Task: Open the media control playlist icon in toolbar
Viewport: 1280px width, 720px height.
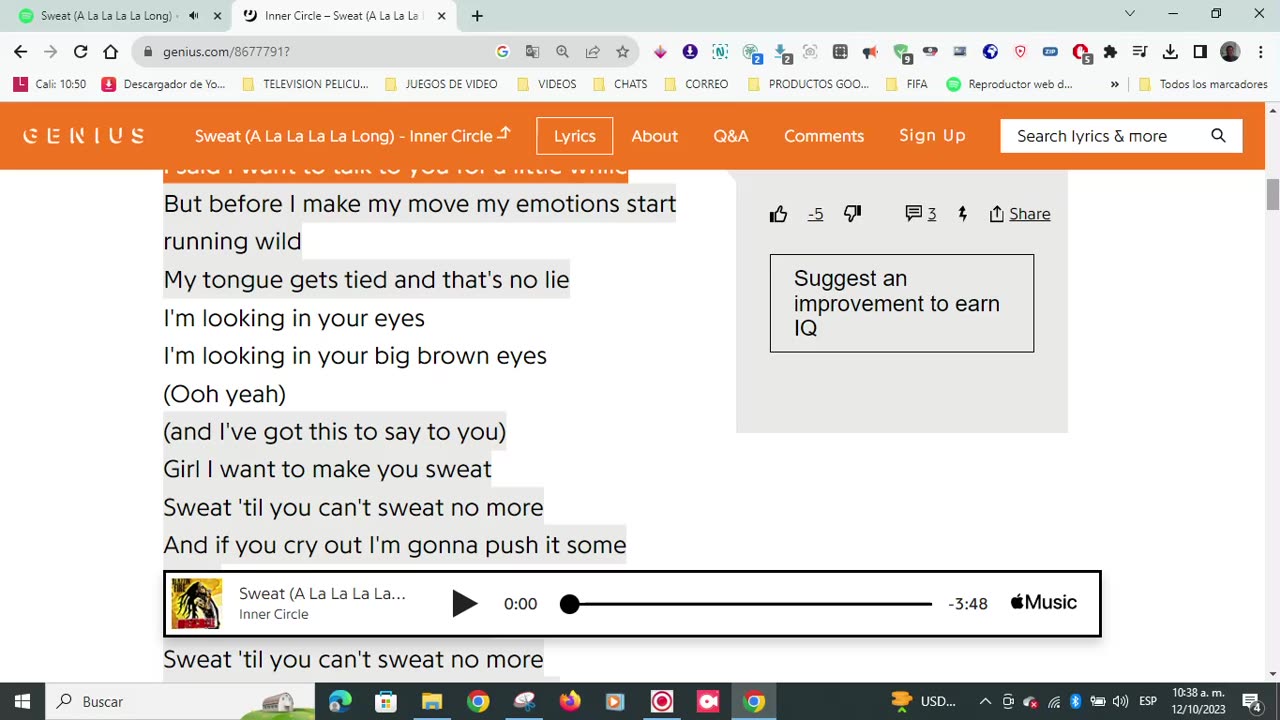Action: pos(1140,51)
